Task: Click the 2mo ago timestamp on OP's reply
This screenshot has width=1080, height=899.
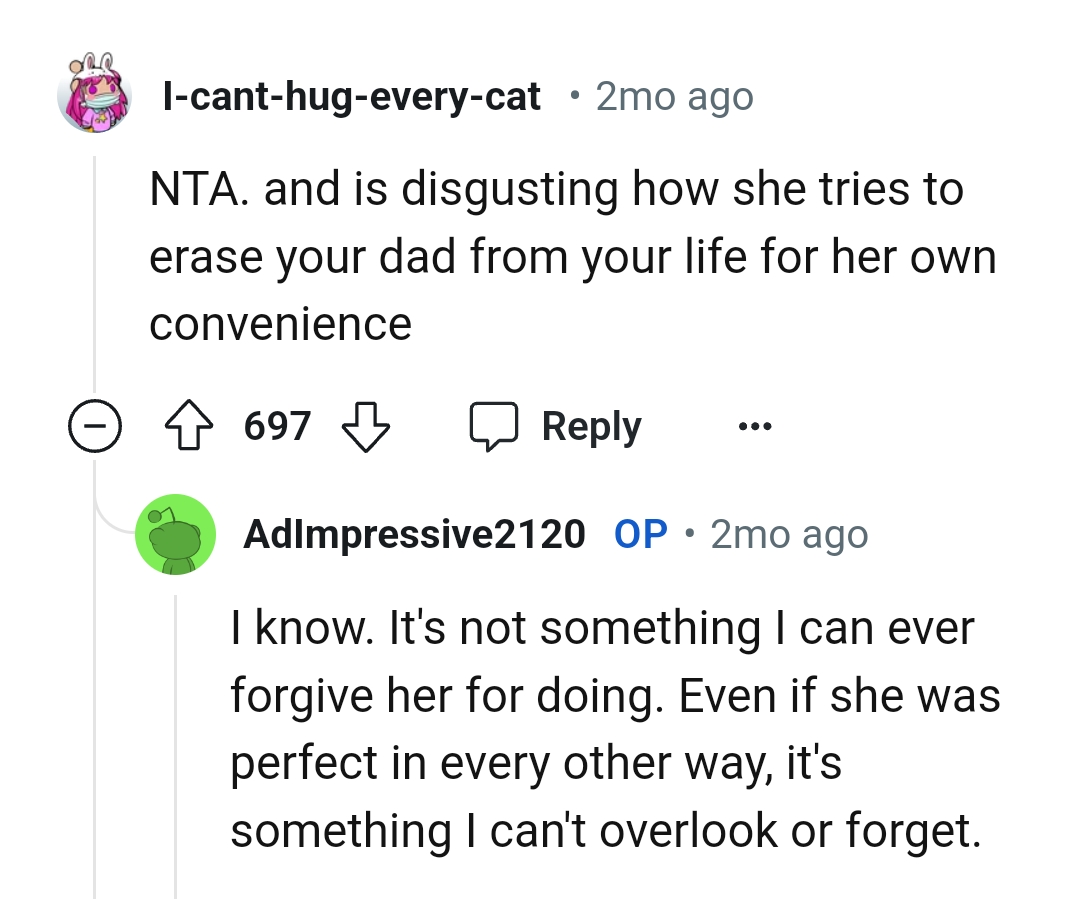Action: pyautogui.click(x=789, y=534)
